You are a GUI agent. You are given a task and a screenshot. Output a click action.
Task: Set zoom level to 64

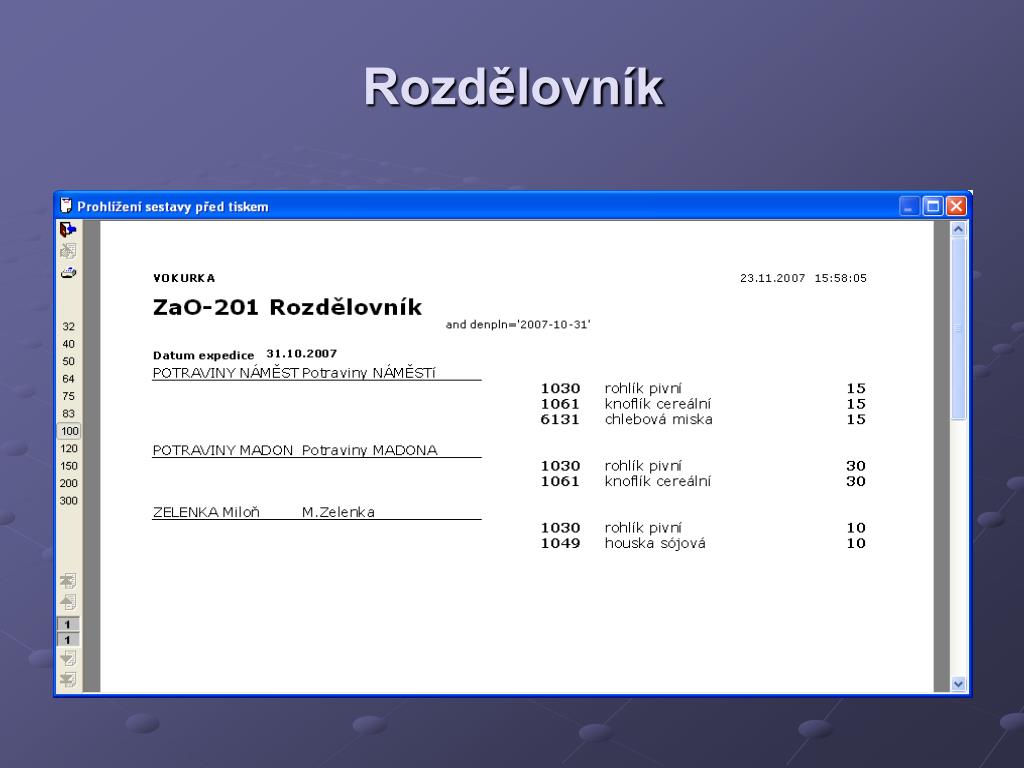69,379
